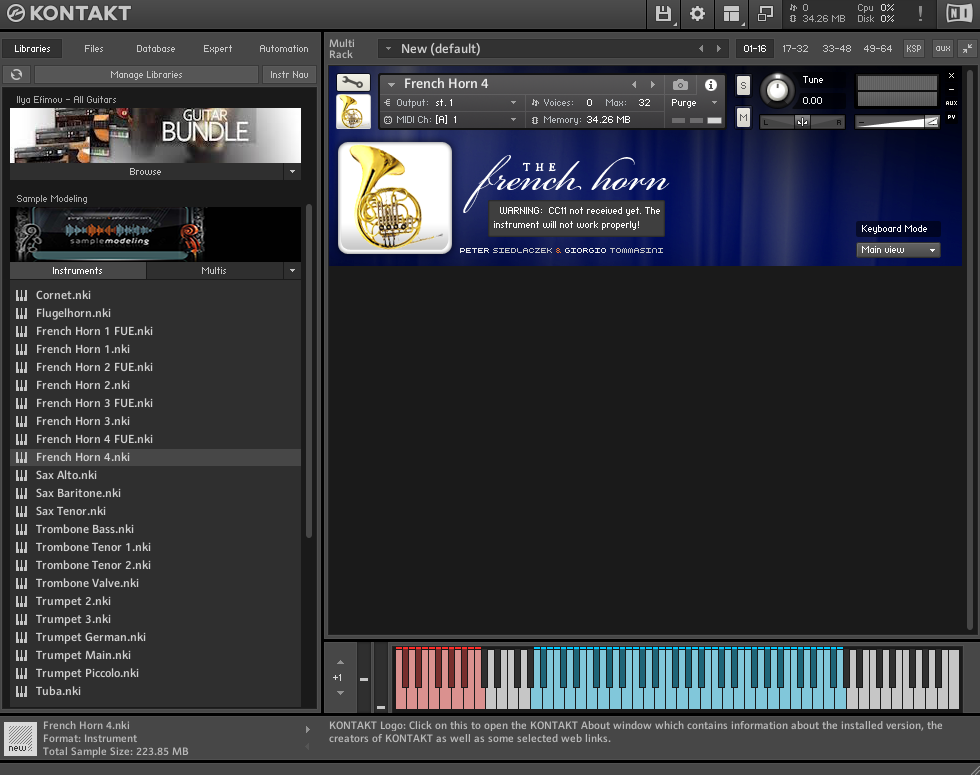Open the Purge dropdown menu
Viewport: 980px width, 775px height.
[714, 102]
